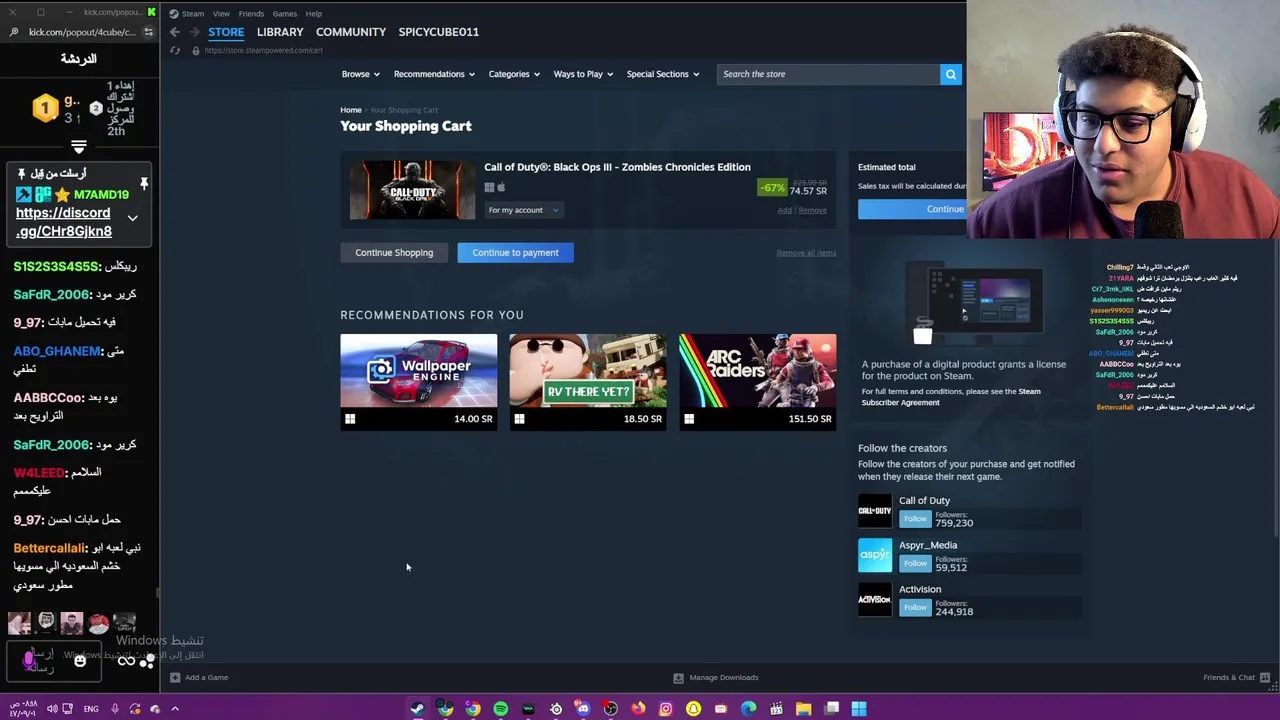Reload the Steam store page

click(175, 50)
